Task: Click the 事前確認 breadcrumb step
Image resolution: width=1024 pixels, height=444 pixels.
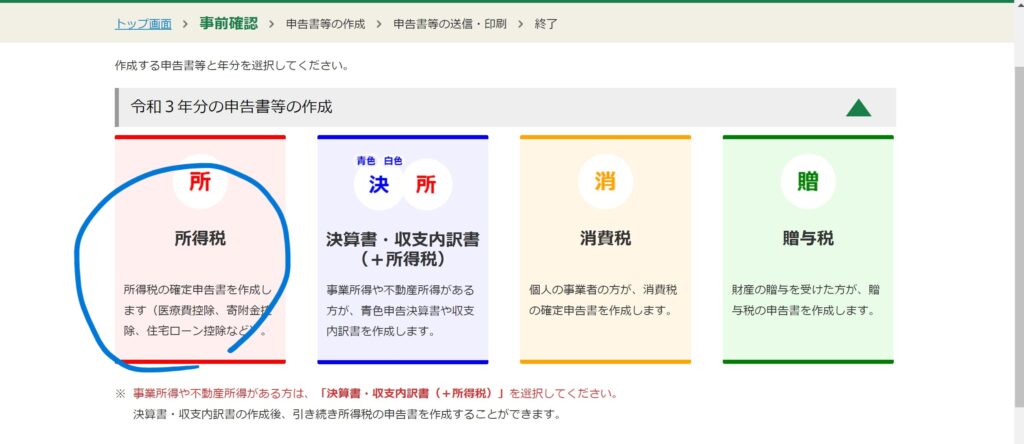Action: pos(229,24)
